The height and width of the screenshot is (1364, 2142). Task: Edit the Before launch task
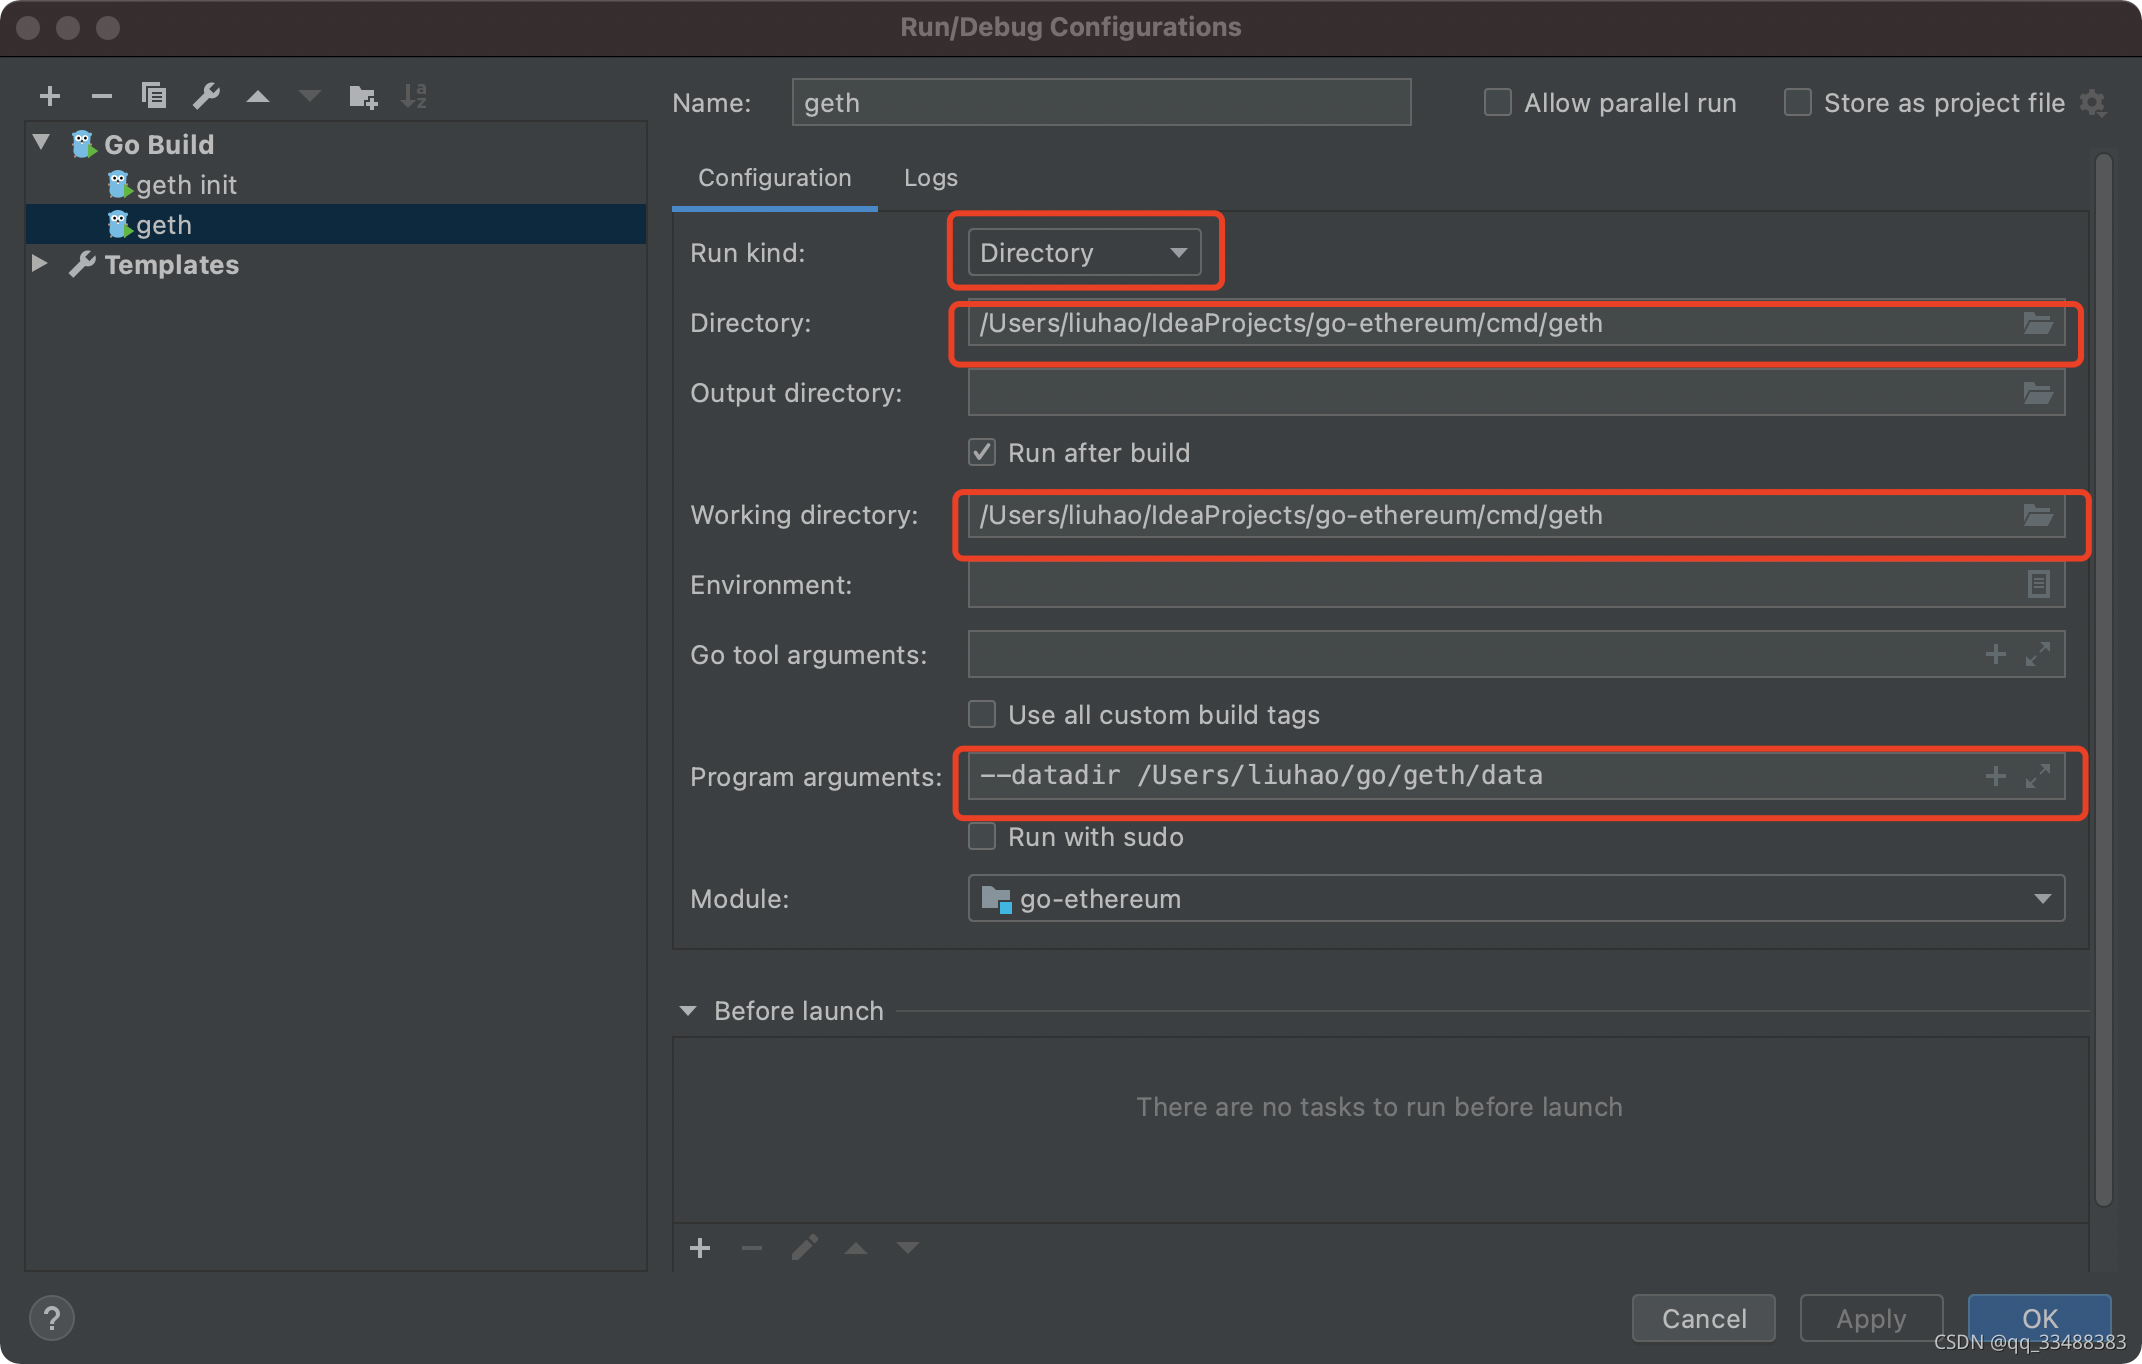tap(804, 1248)
